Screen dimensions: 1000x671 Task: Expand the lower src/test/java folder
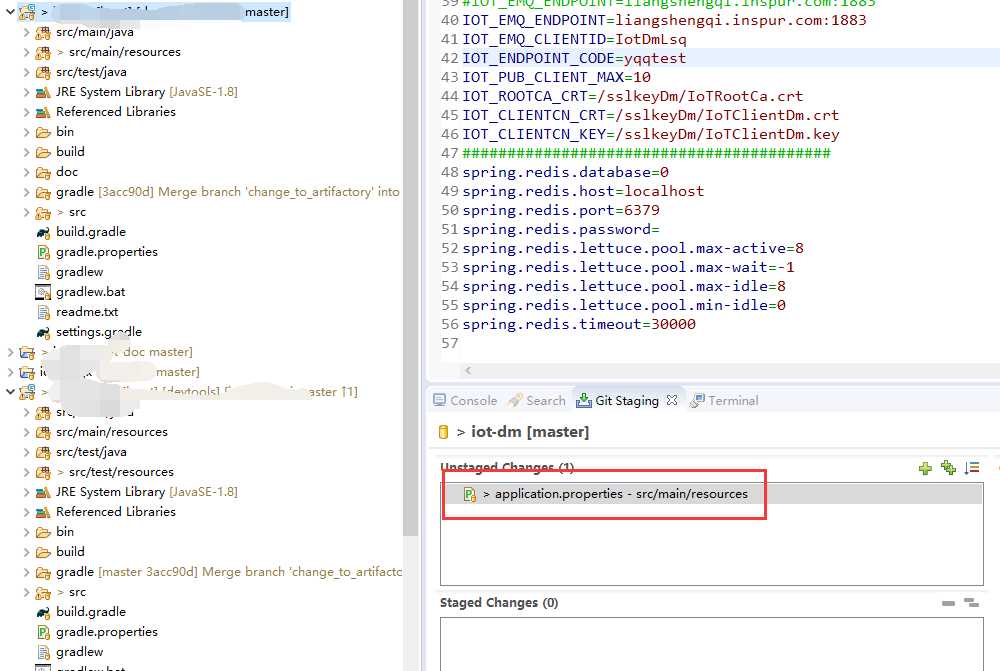click(x=26, y=452)
